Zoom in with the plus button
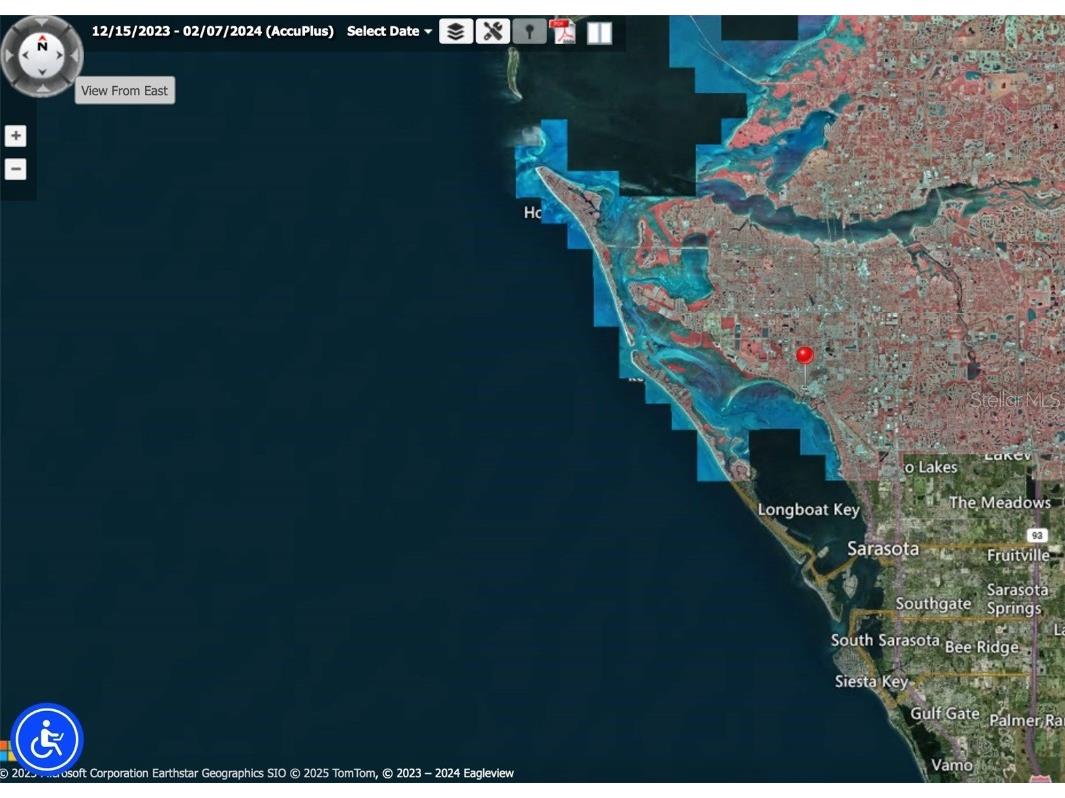This screenshot has height=798, width=1065. [x=16, y=136]
